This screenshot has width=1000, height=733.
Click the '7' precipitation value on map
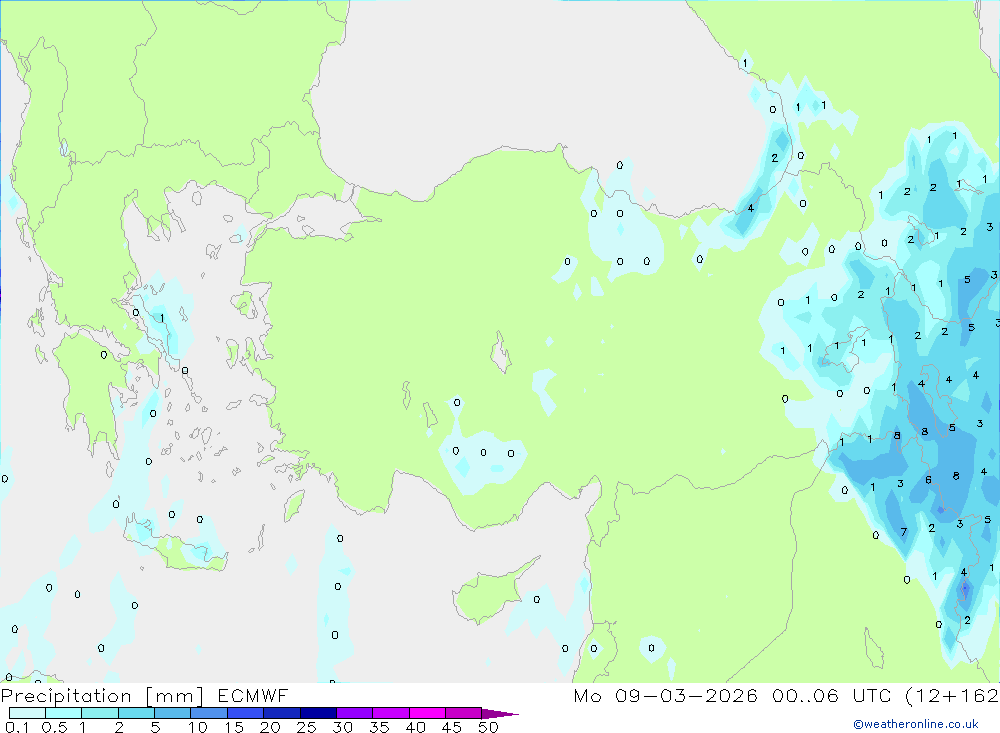click(904, 532)
